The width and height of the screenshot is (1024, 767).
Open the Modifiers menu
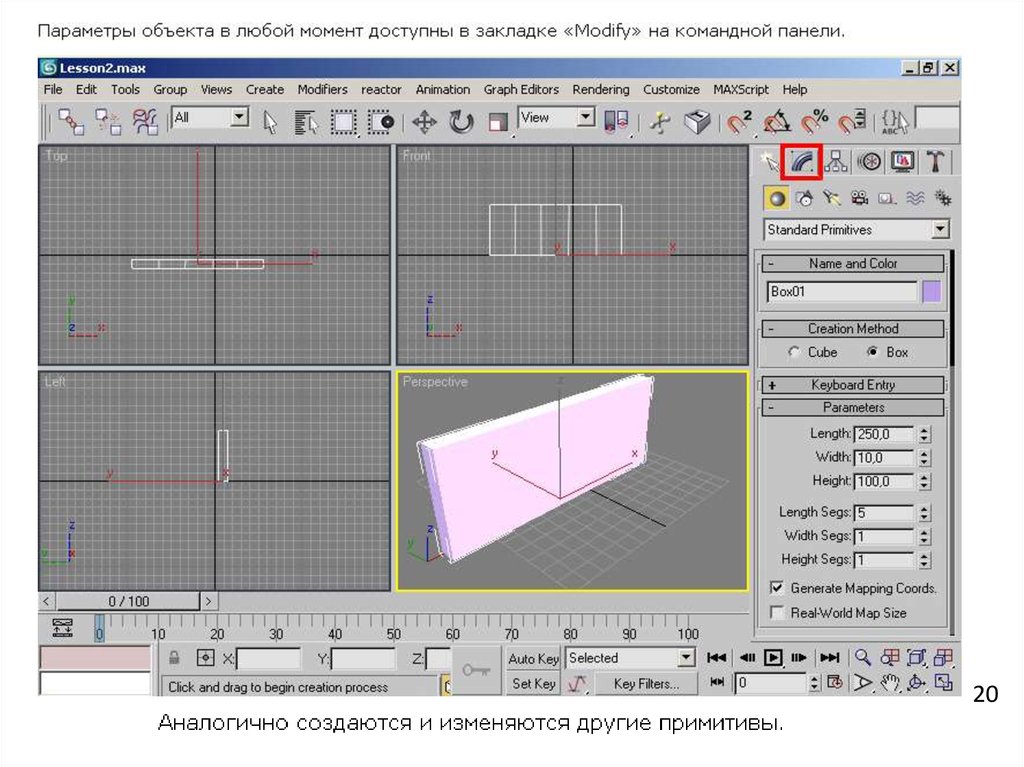[x=322, y=90]
